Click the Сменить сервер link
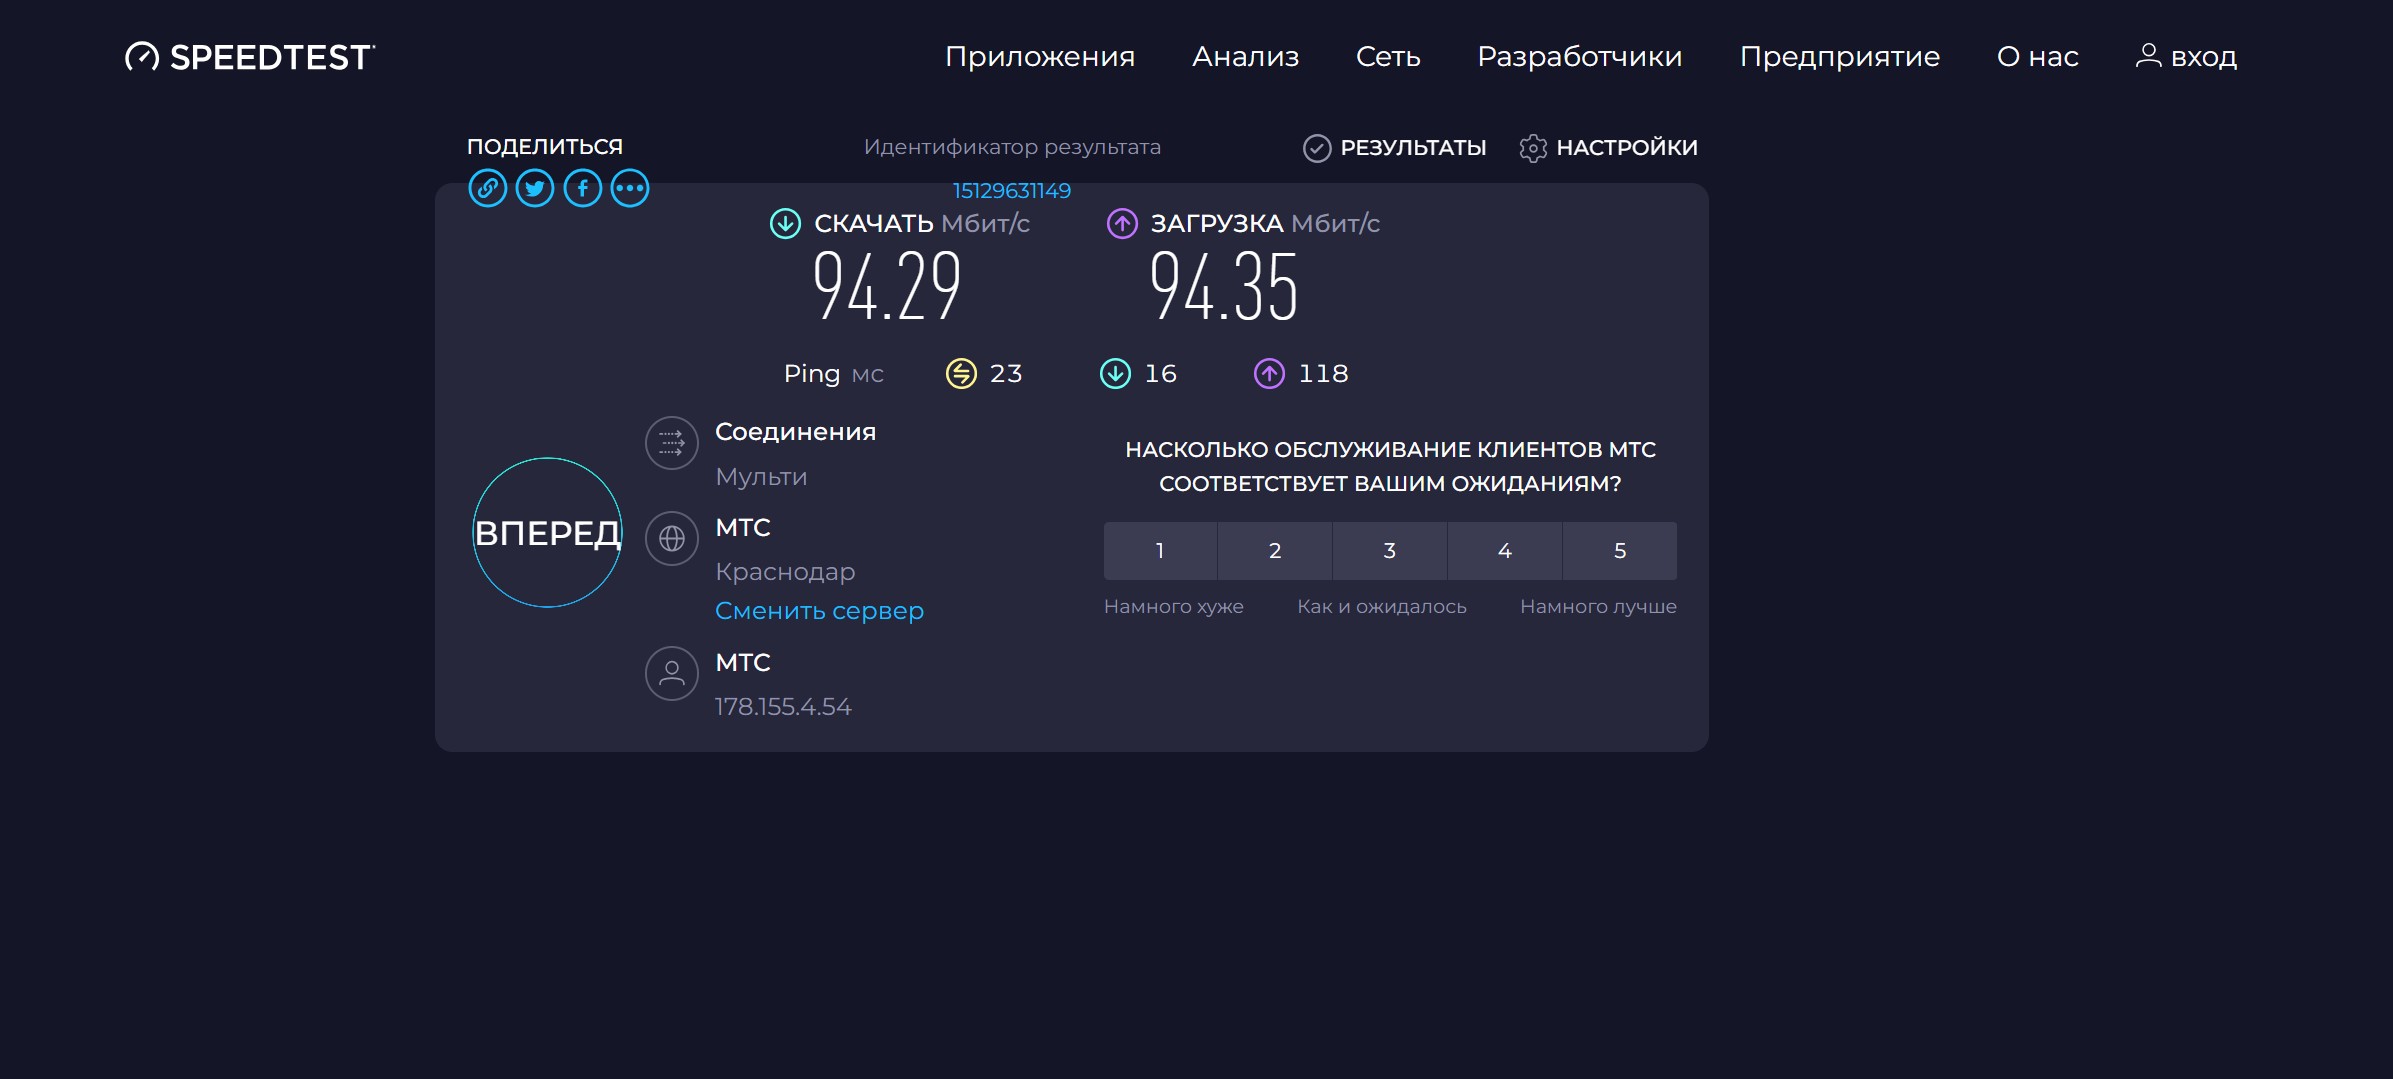This screenshot has height=1079, width=2393. pyautogui.click(x=819, y=611)
